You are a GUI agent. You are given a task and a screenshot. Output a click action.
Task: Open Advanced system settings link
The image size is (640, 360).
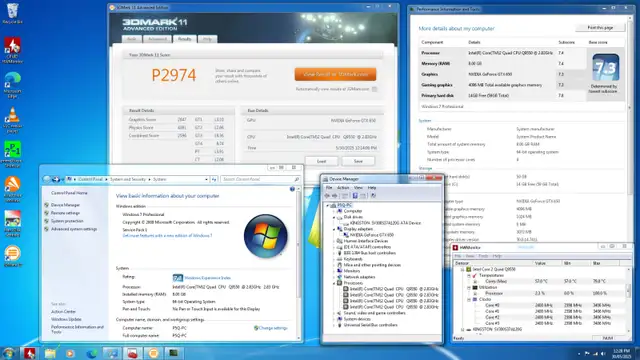tap(74, 229)
